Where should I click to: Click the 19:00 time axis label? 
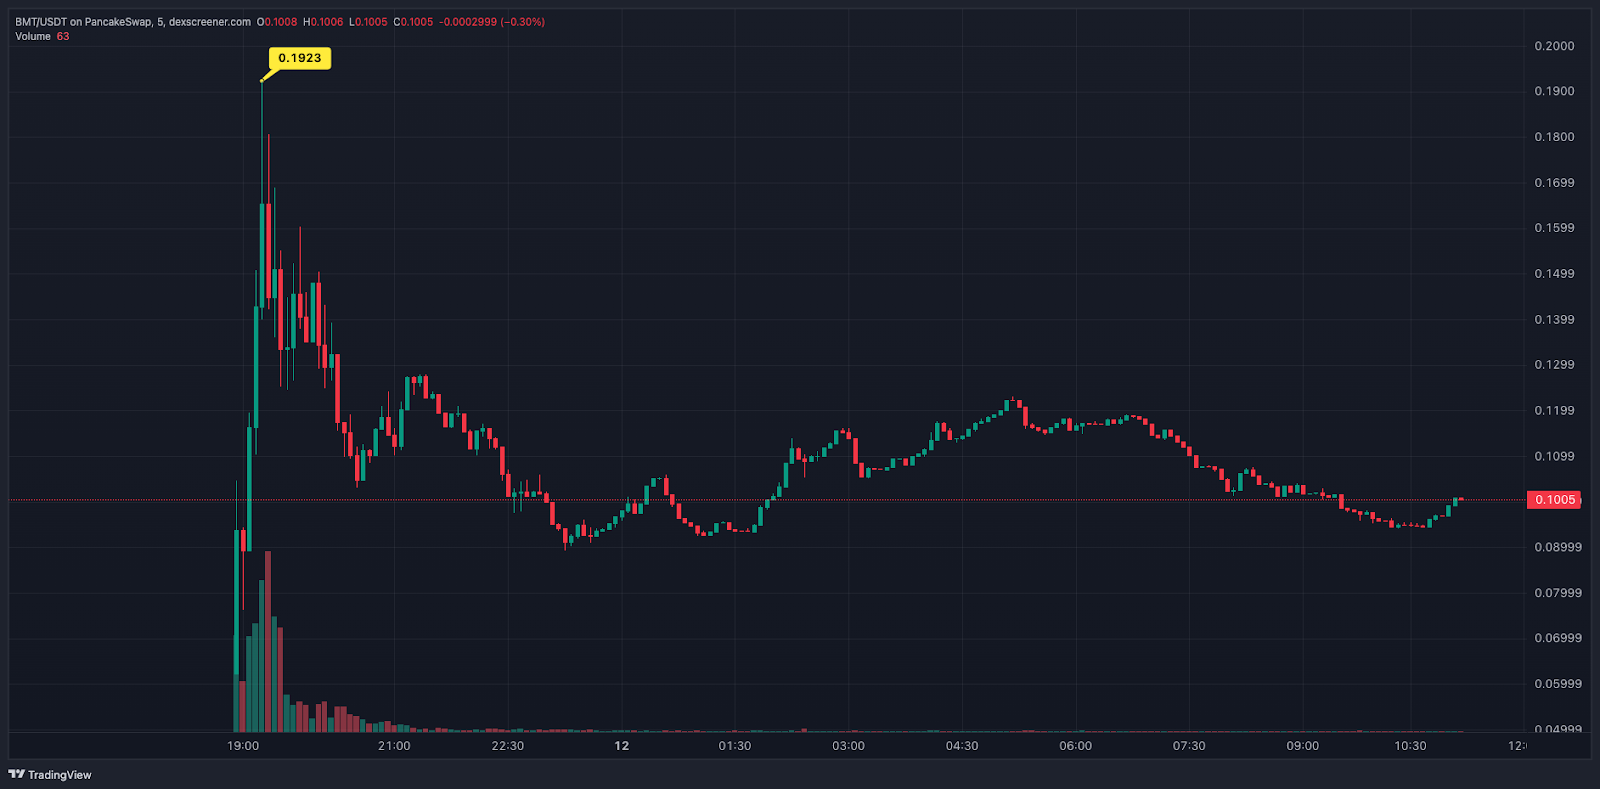(243, 746)
